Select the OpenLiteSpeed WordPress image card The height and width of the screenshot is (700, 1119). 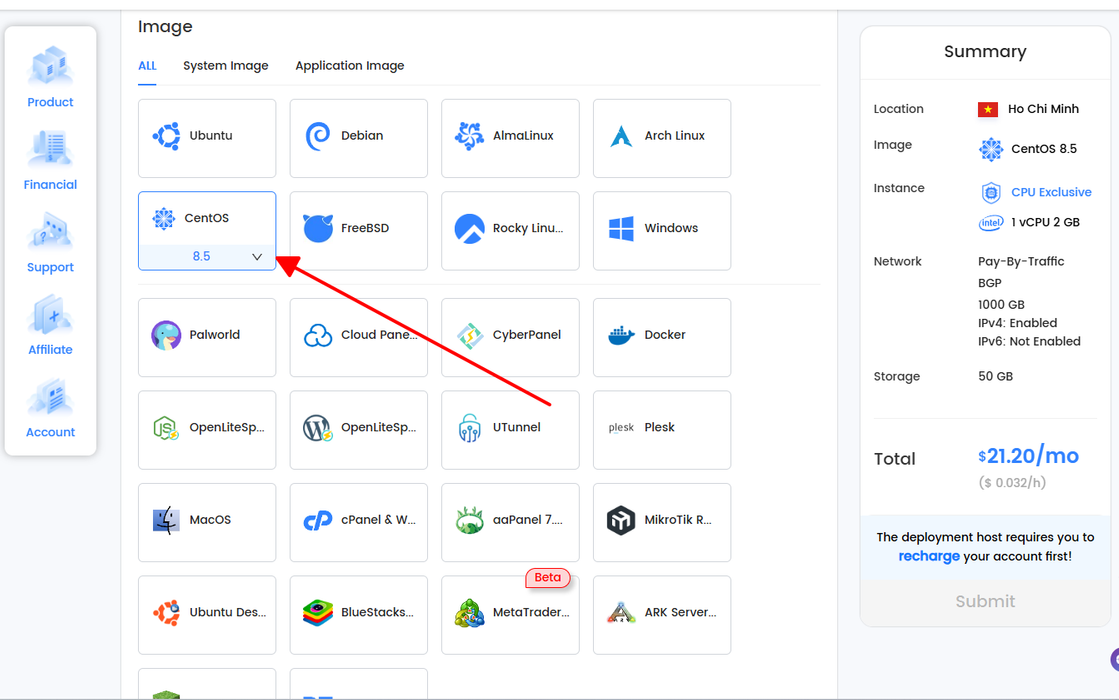coord(358,430)
